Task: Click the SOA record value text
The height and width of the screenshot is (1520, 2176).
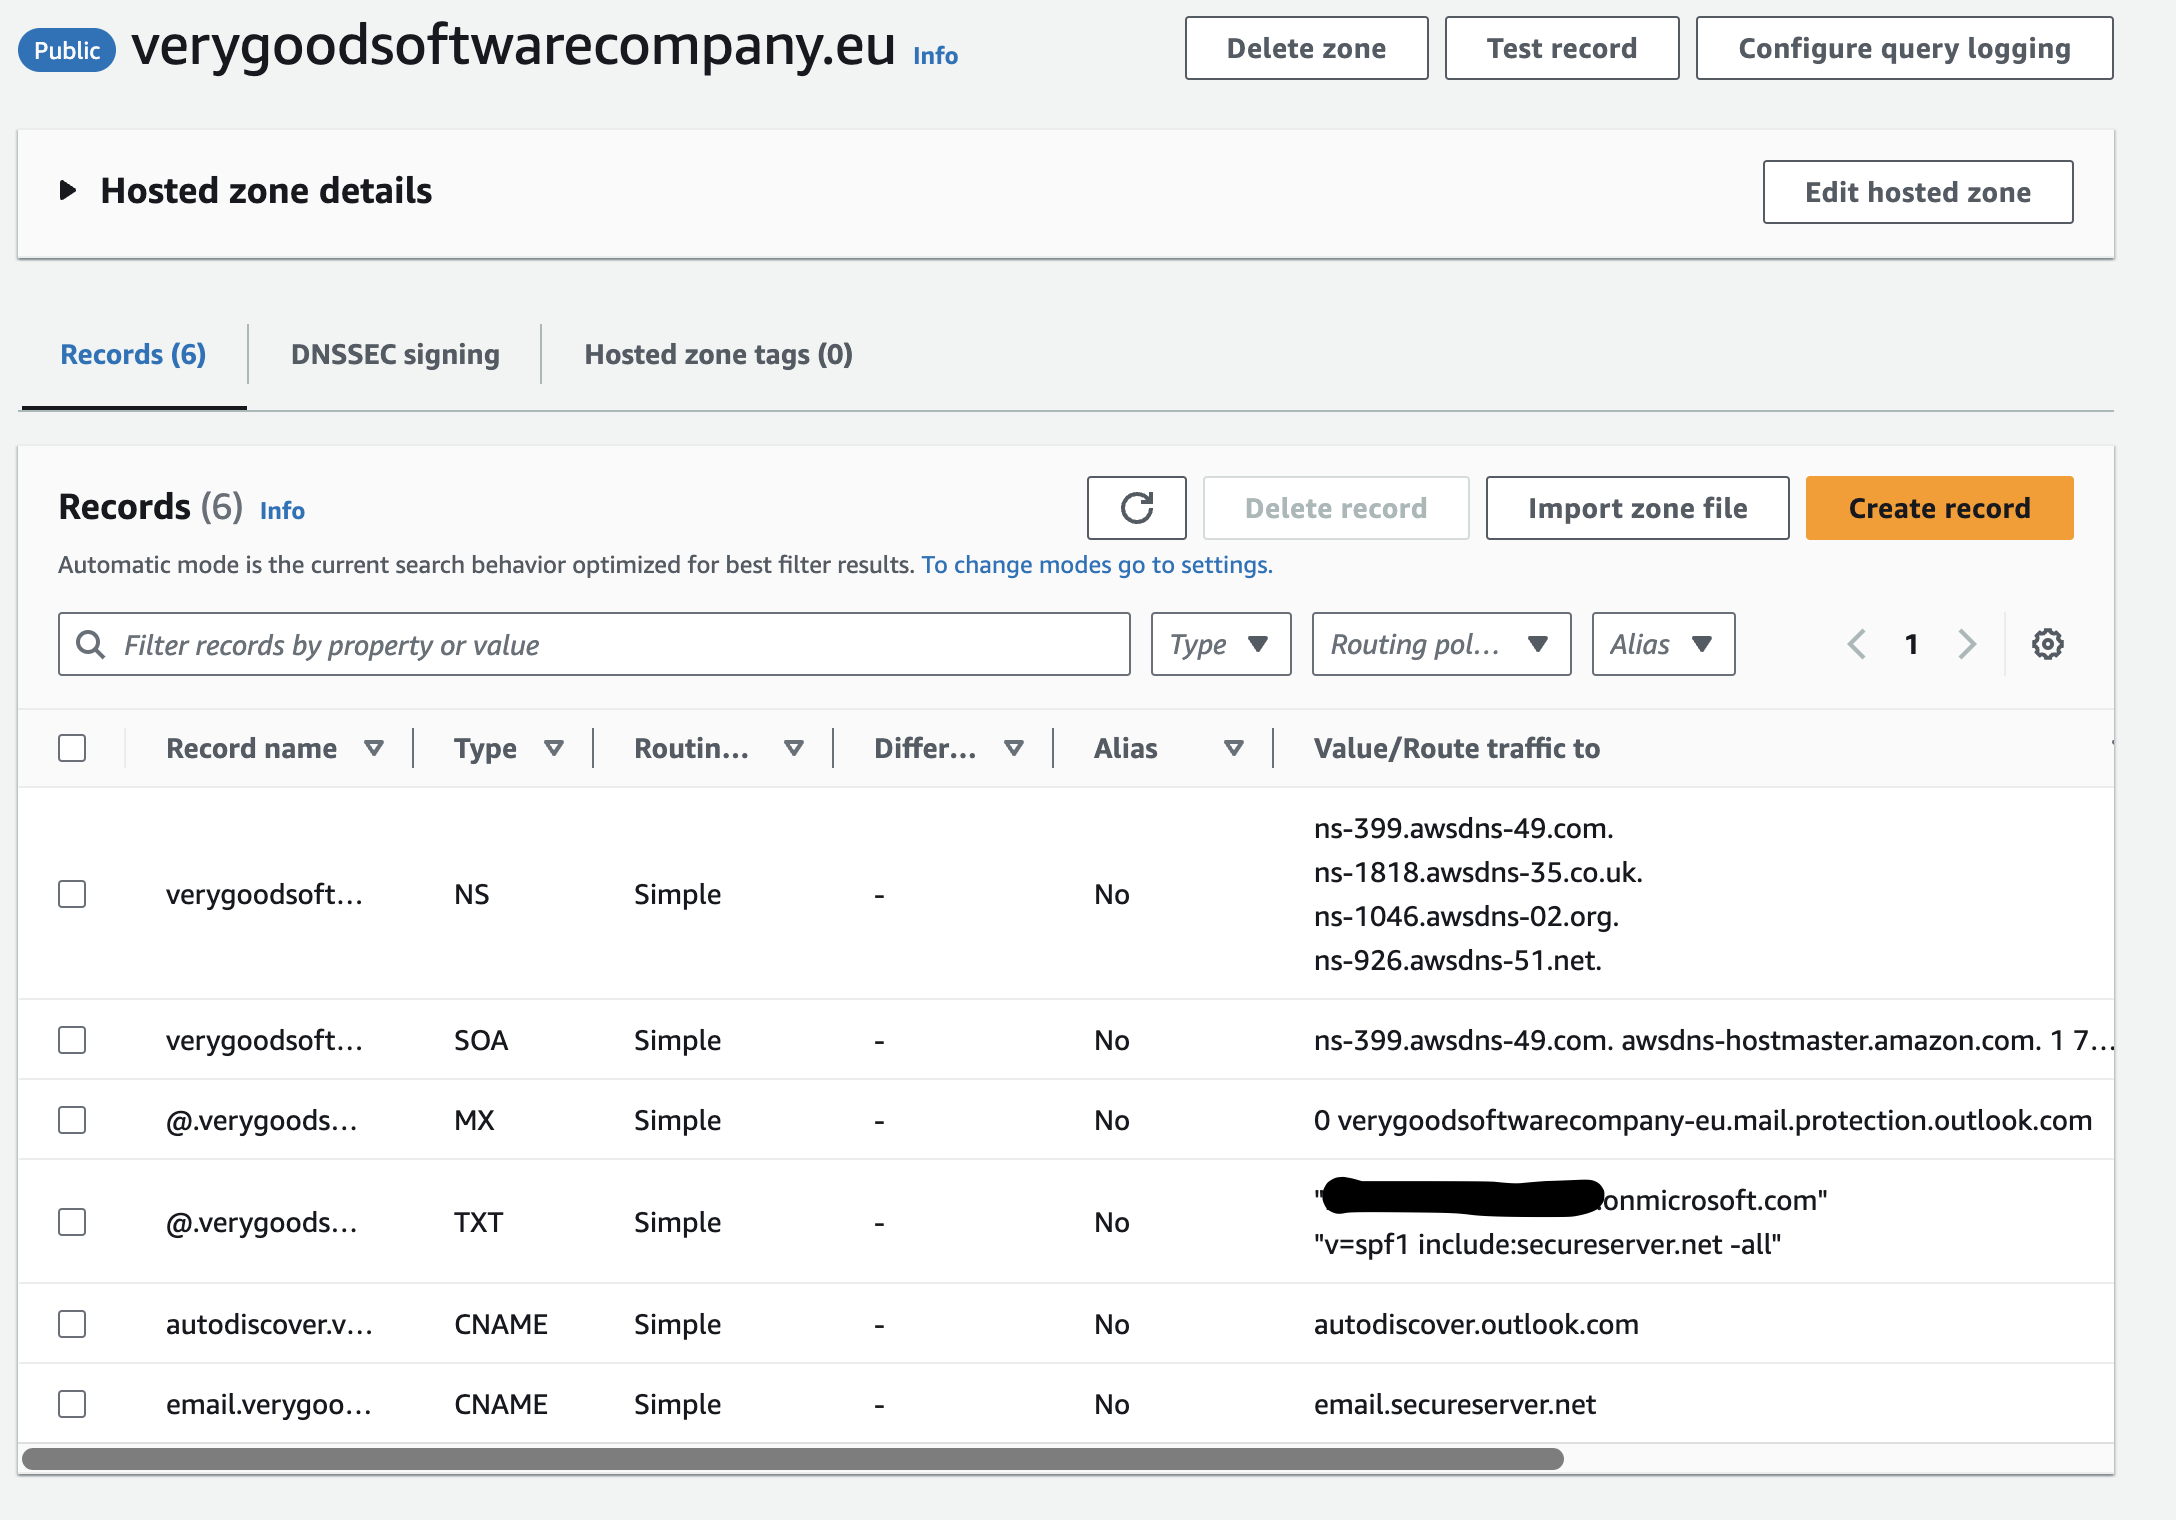Action: pos(1714,1040)
